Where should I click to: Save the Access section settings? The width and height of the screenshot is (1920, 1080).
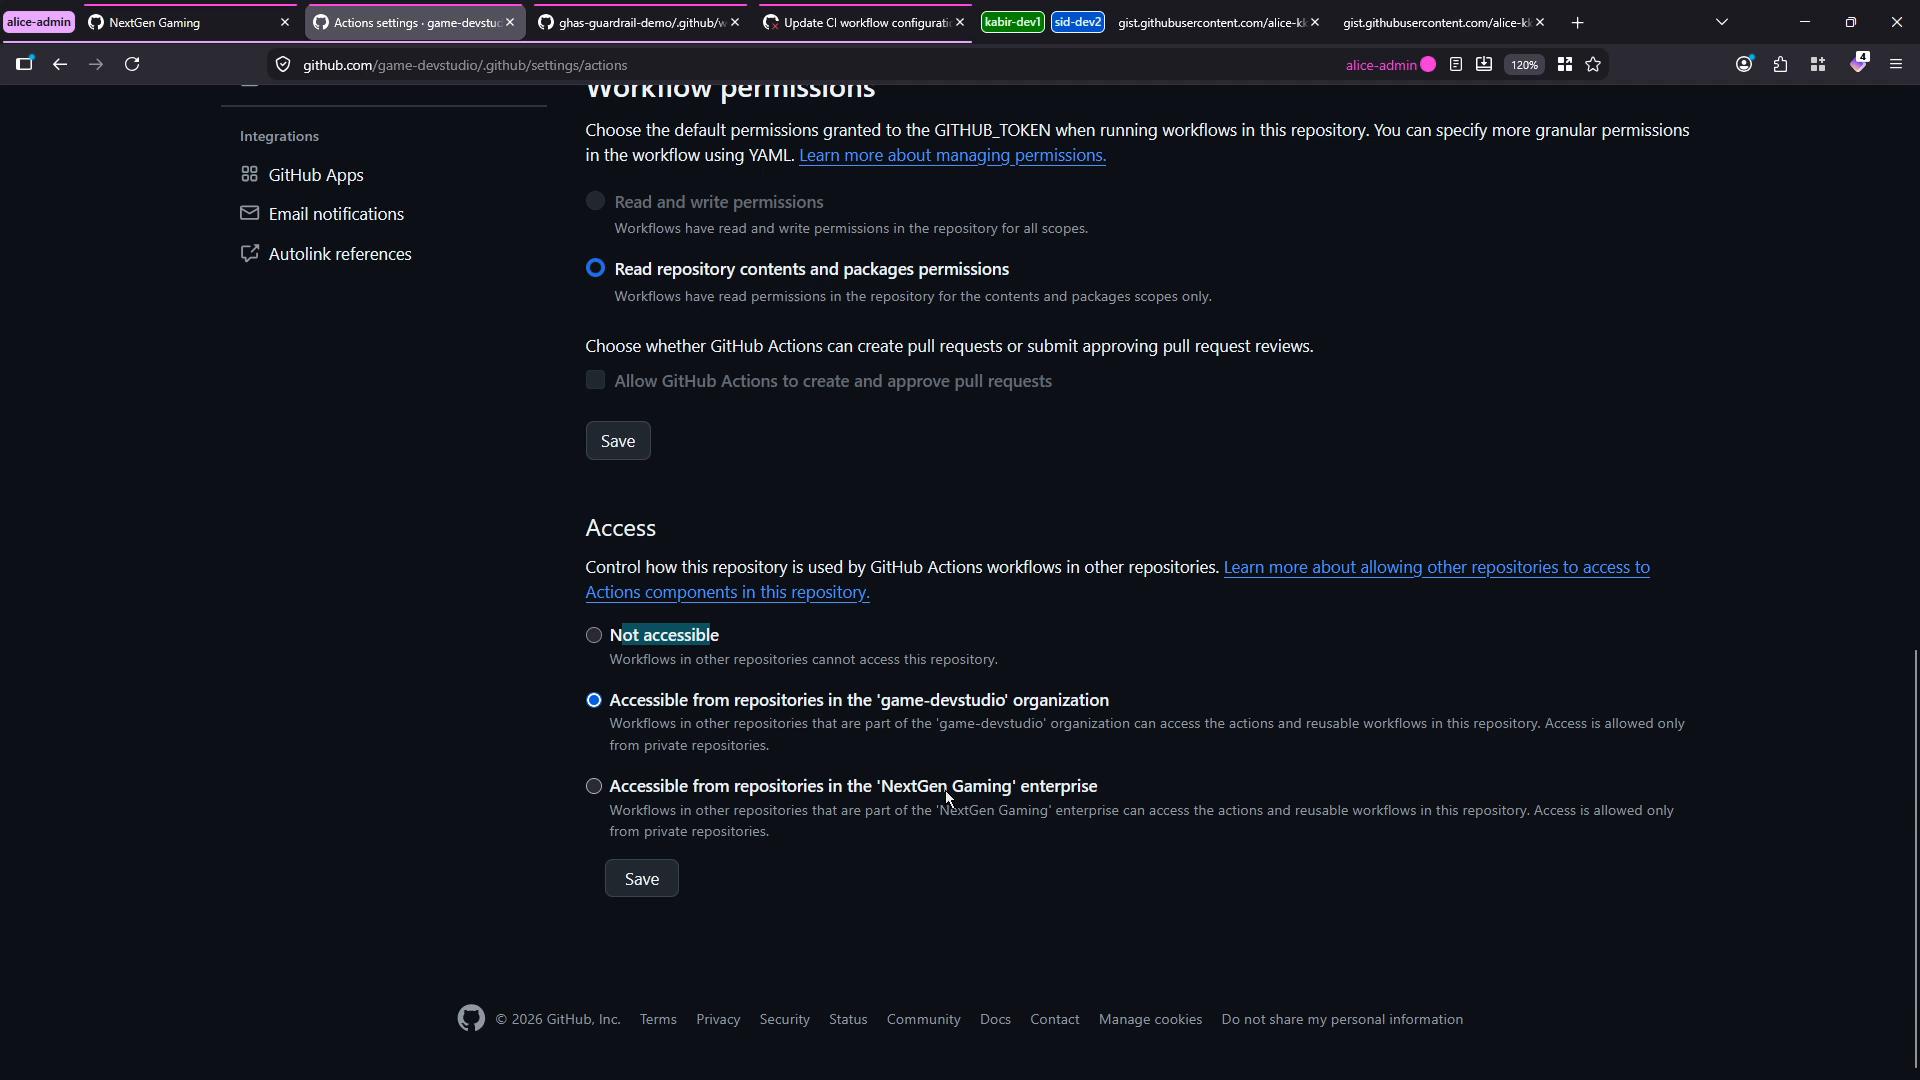[642, 879]
